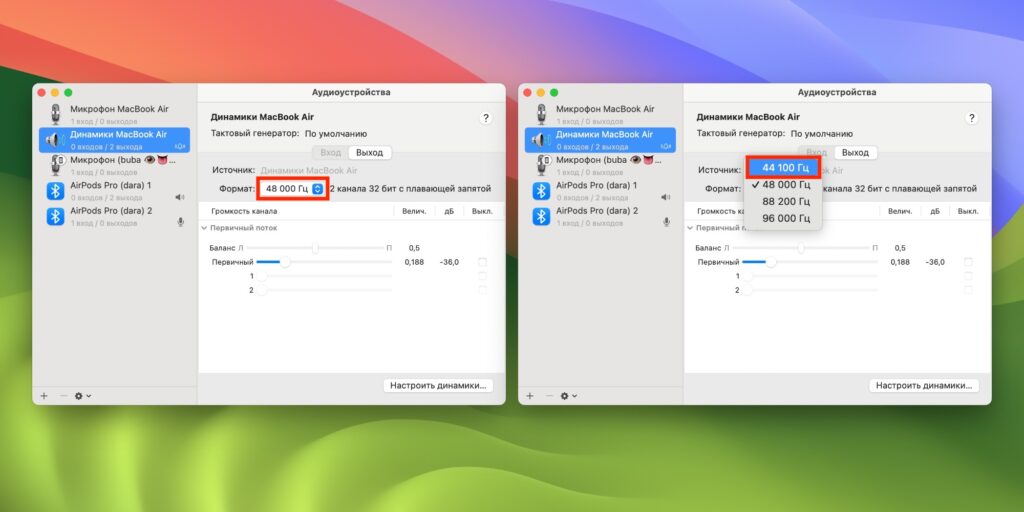Switch to Вход tab in left window
Image resolution: width=1024 pixels, height=512 pixels.
coord(330,153)
